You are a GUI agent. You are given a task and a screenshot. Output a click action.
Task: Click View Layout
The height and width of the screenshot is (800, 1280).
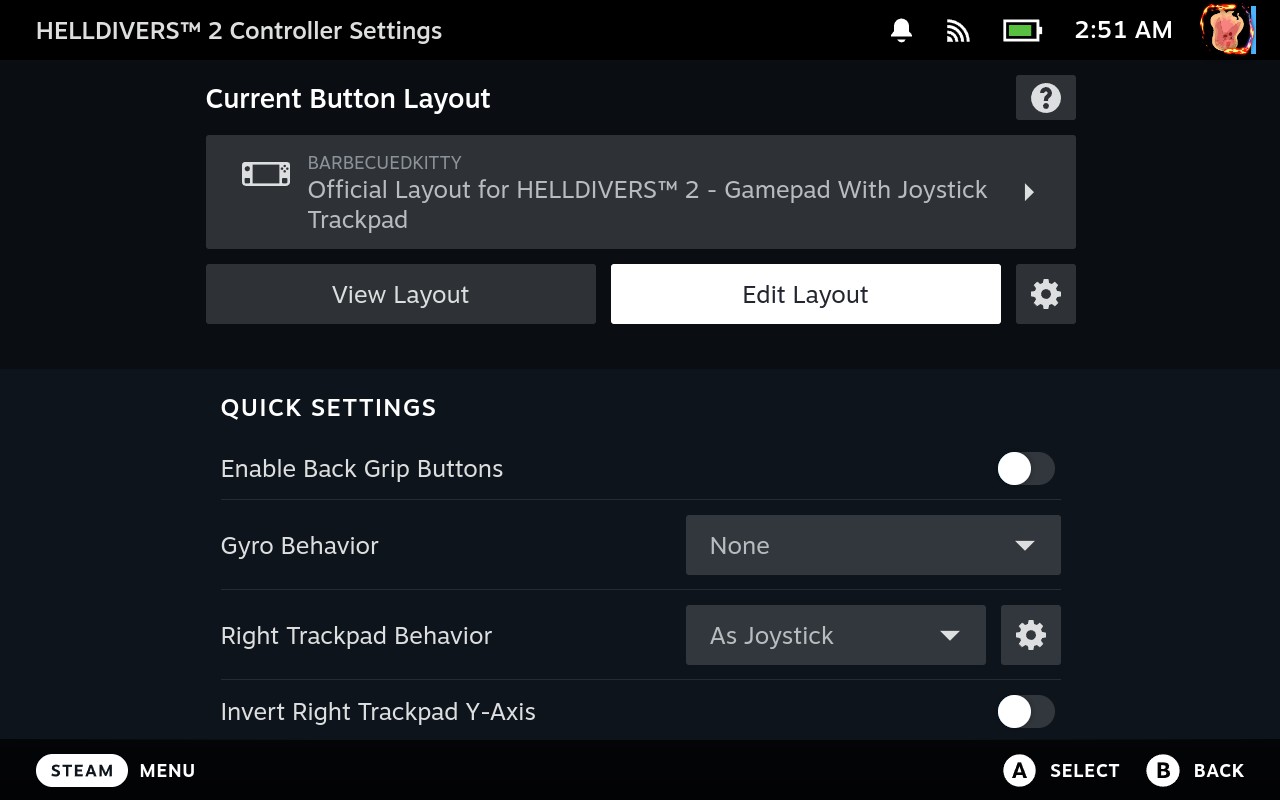400,294
